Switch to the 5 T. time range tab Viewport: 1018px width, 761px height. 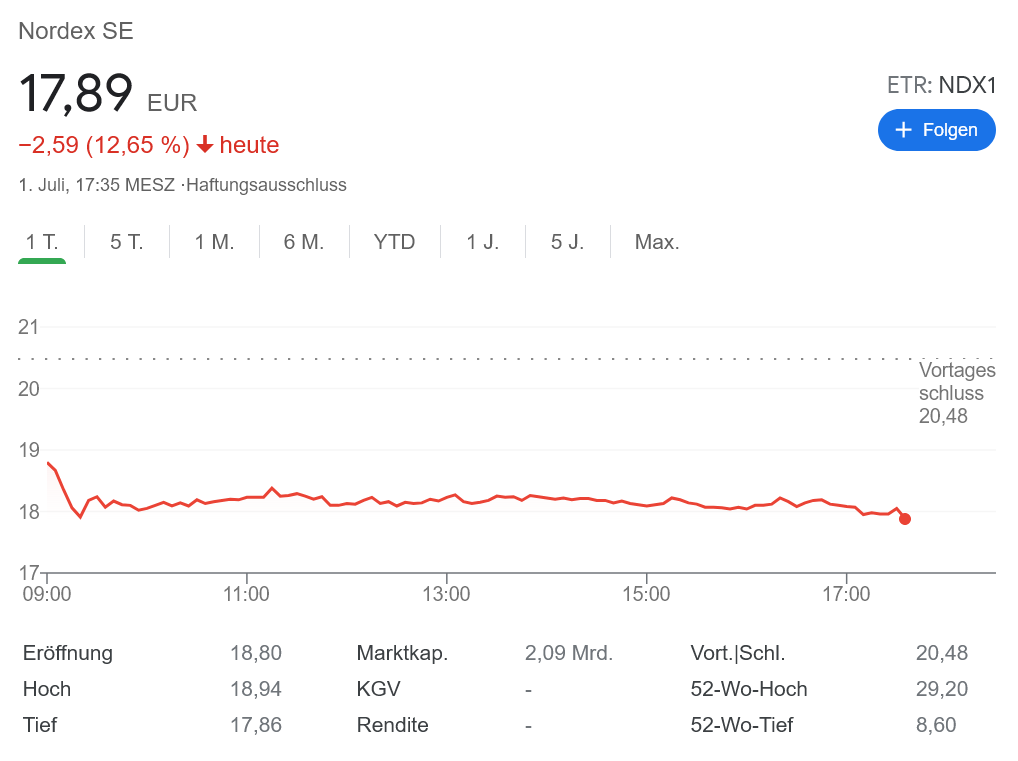[126, 241]
